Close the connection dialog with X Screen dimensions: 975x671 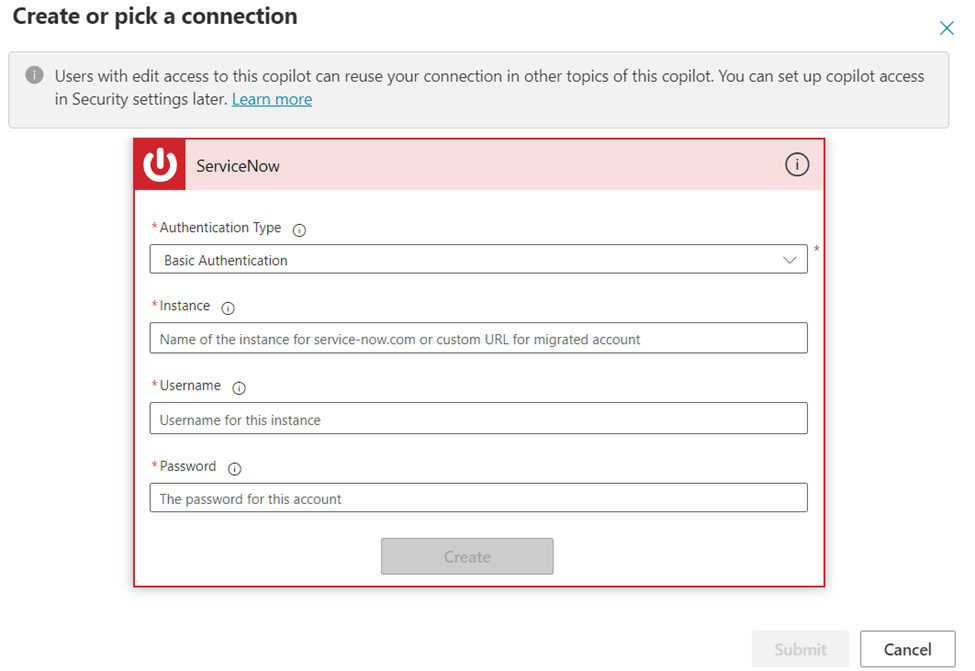946,28
